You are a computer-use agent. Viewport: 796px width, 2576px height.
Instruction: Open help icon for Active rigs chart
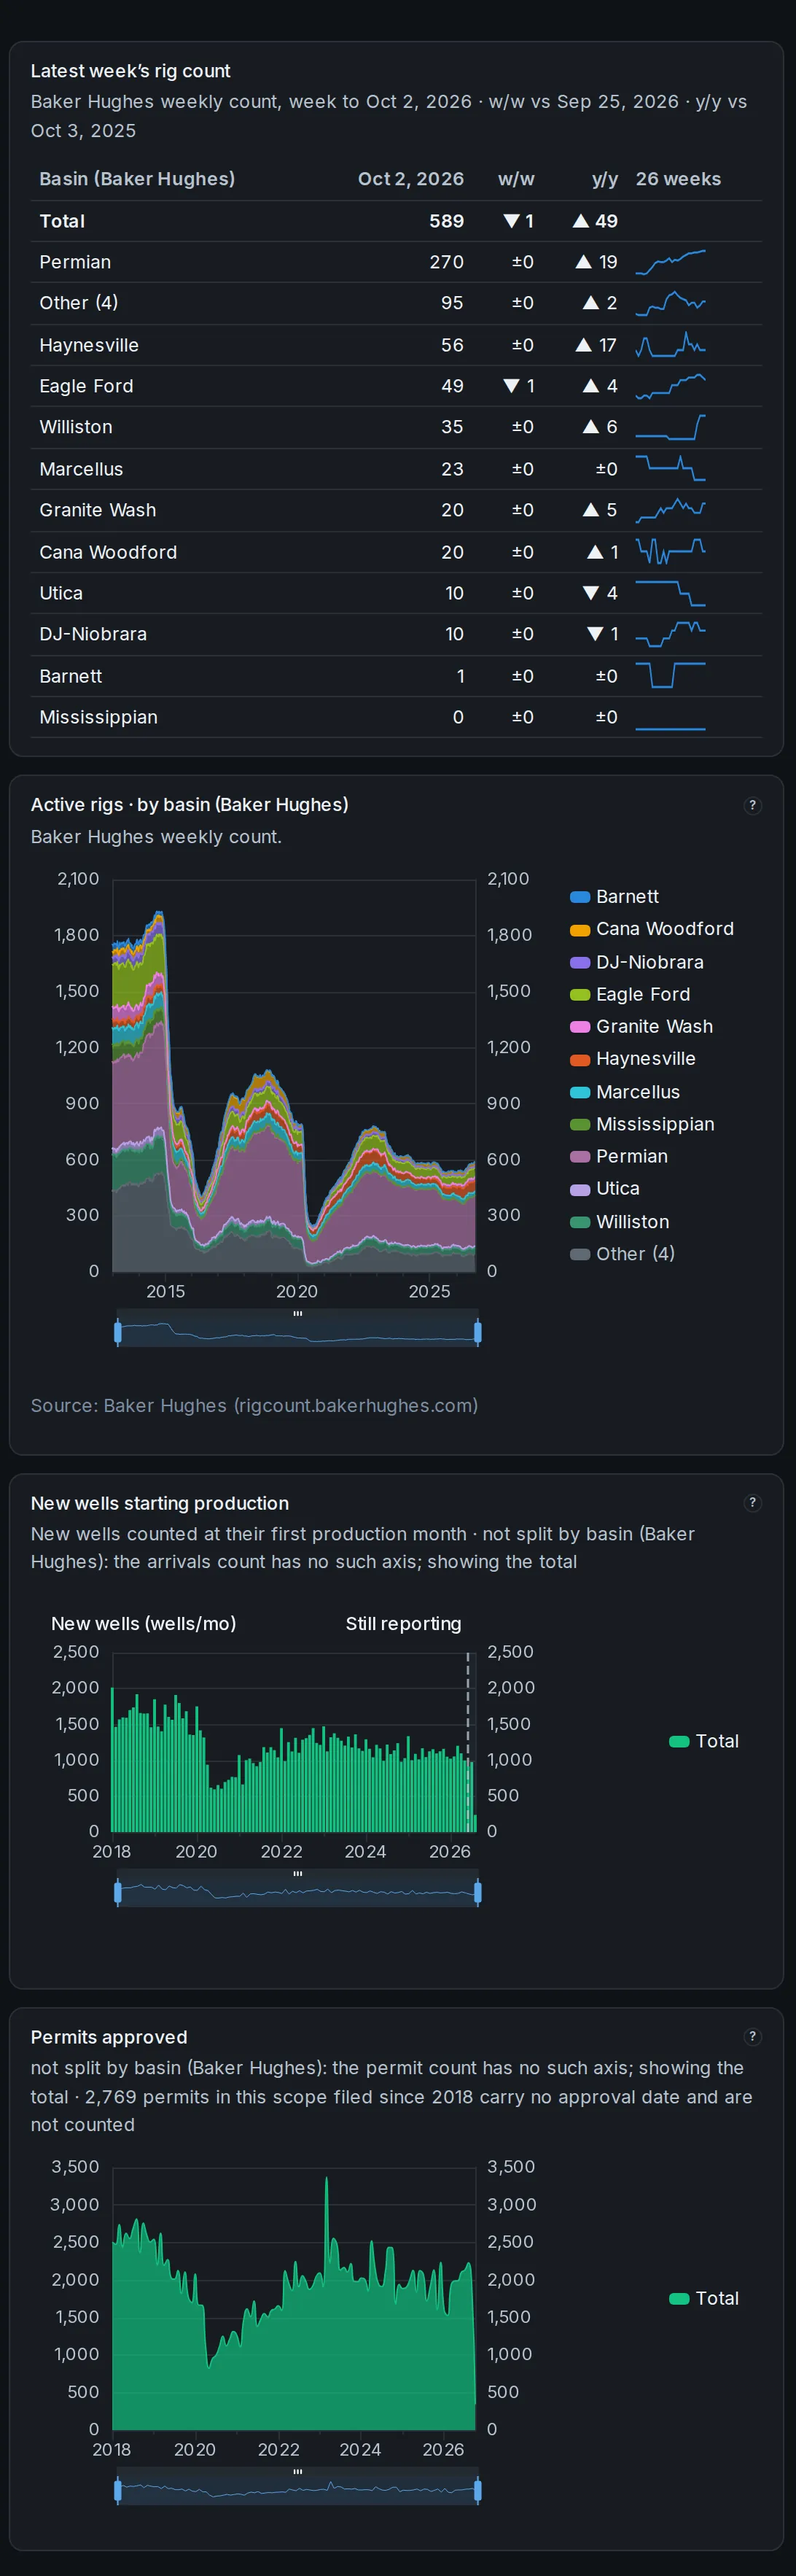[x=753, y=805]
